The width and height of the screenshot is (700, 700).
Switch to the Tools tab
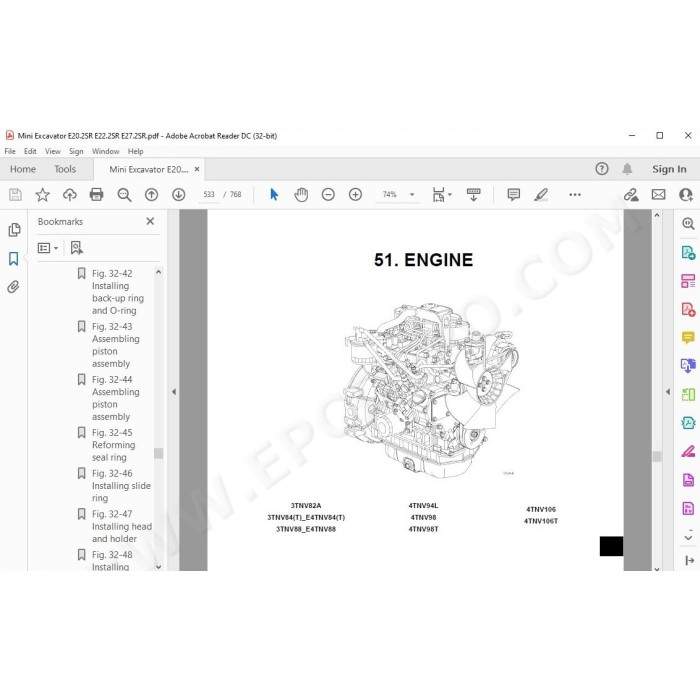65,169
